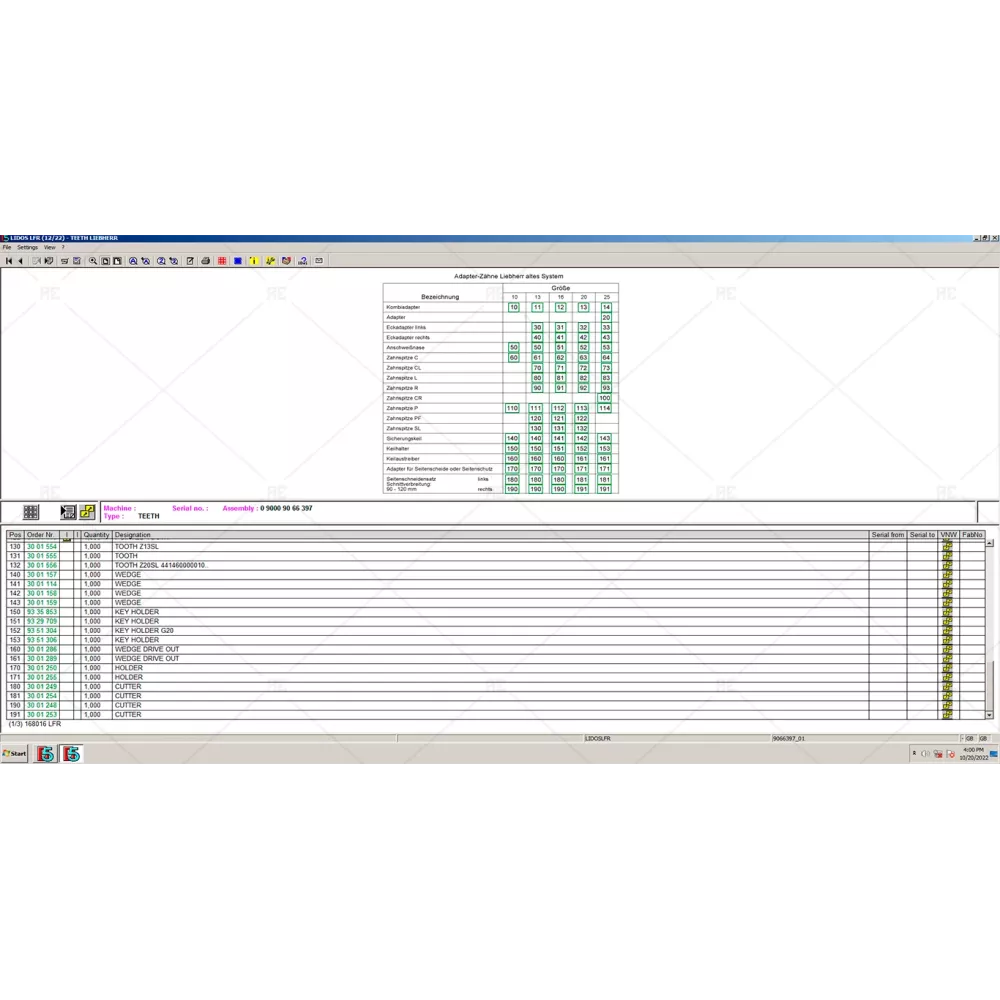This screenshot has height=1000, width=1000.
Task: Click the printer icon in toolbar
Action: (x=206, y=261)
